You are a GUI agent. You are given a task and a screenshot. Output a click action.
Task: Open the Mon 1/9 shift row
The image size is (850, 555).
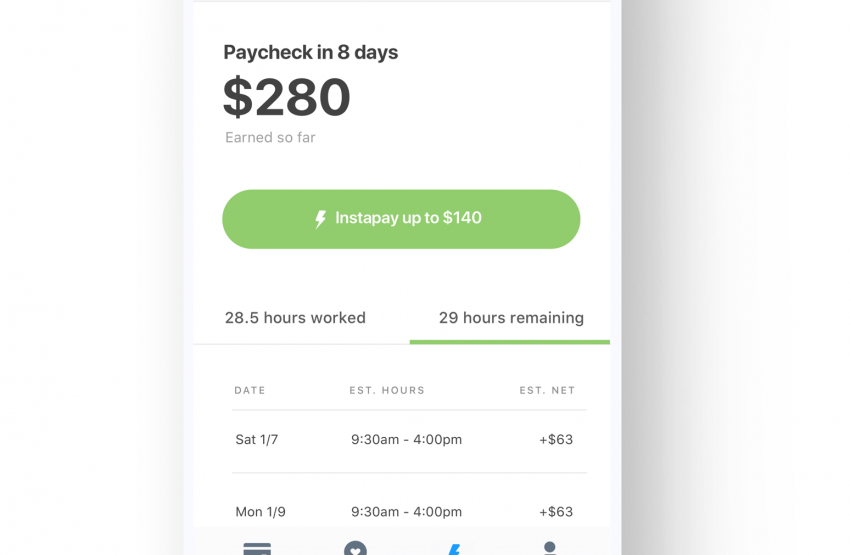pyautogui.click(x=409, y=512)
